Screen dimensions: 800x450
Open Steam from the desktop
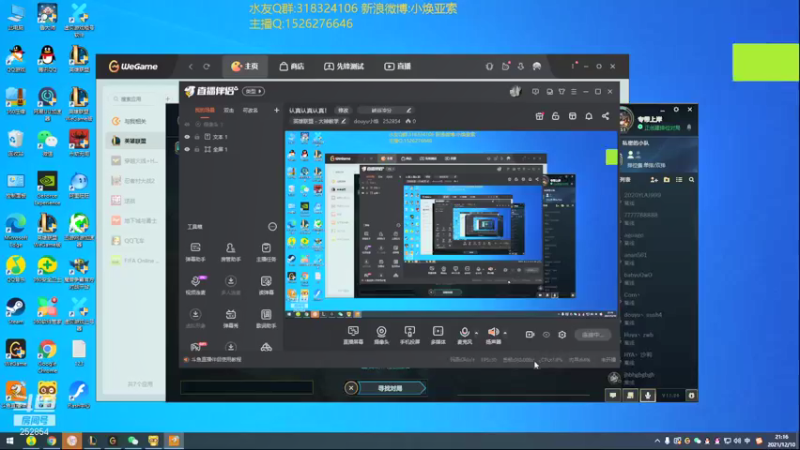pyautogui.click(x=16, y=311)
